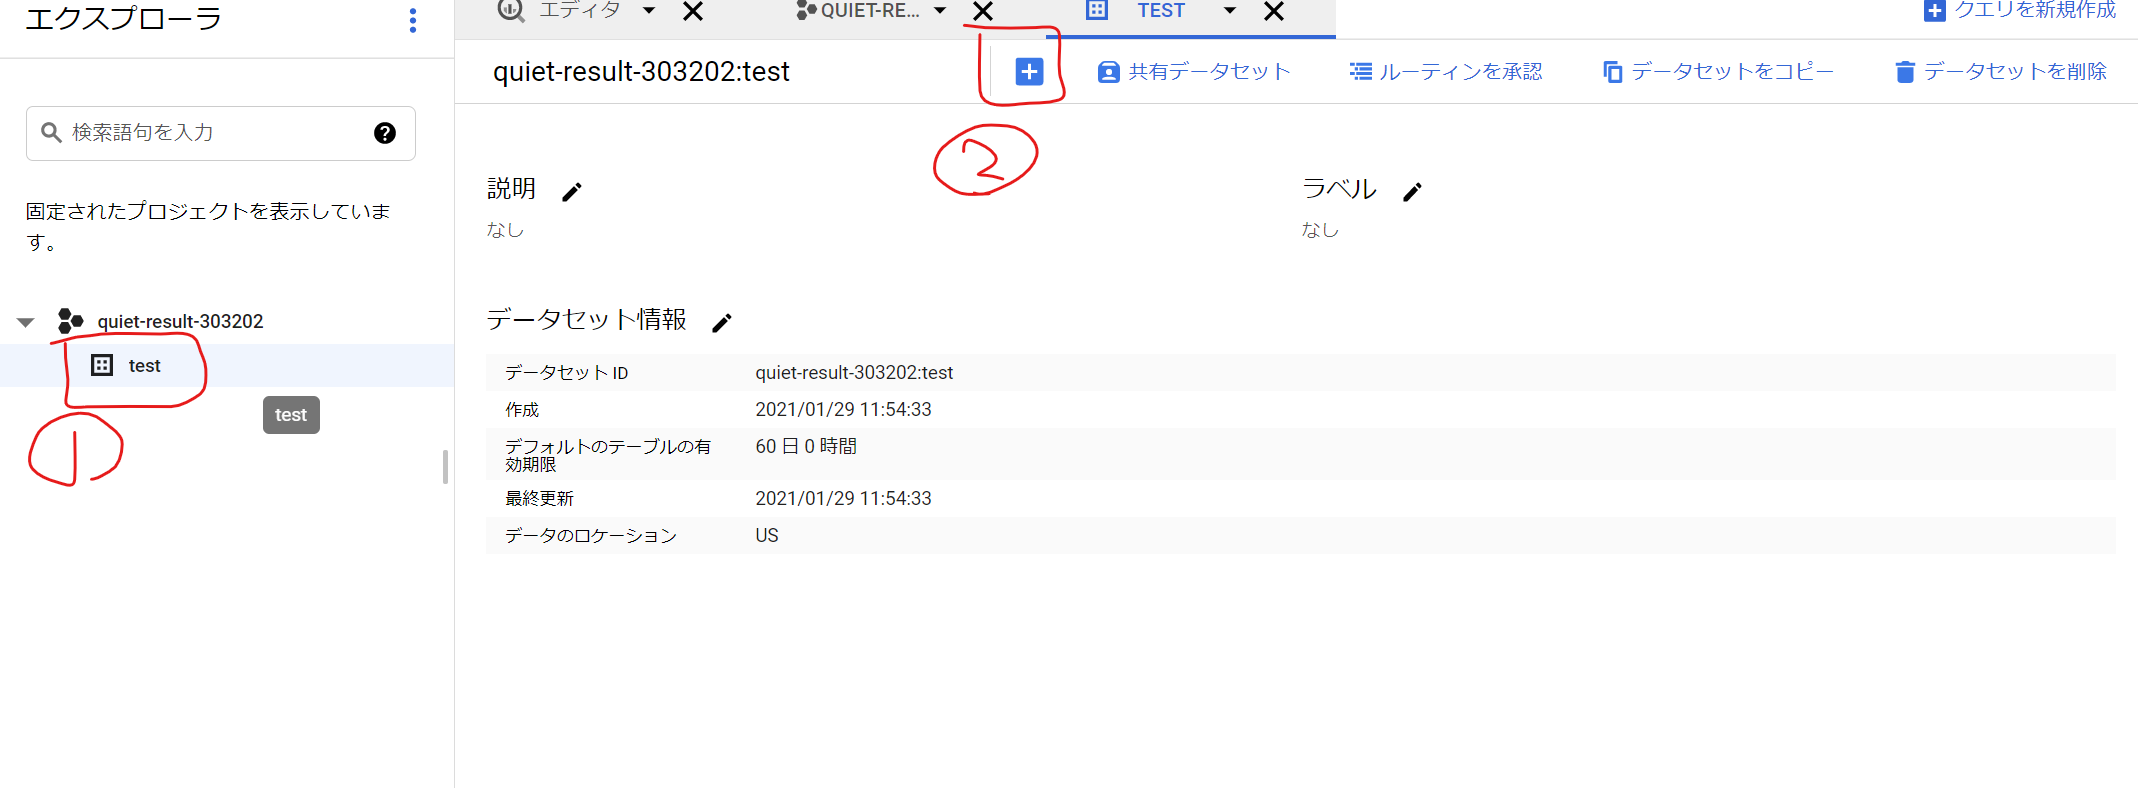Click the quiet-result-303202:test page heading
Viewport: 2138px width, 788px height.
tap(641, 72)
